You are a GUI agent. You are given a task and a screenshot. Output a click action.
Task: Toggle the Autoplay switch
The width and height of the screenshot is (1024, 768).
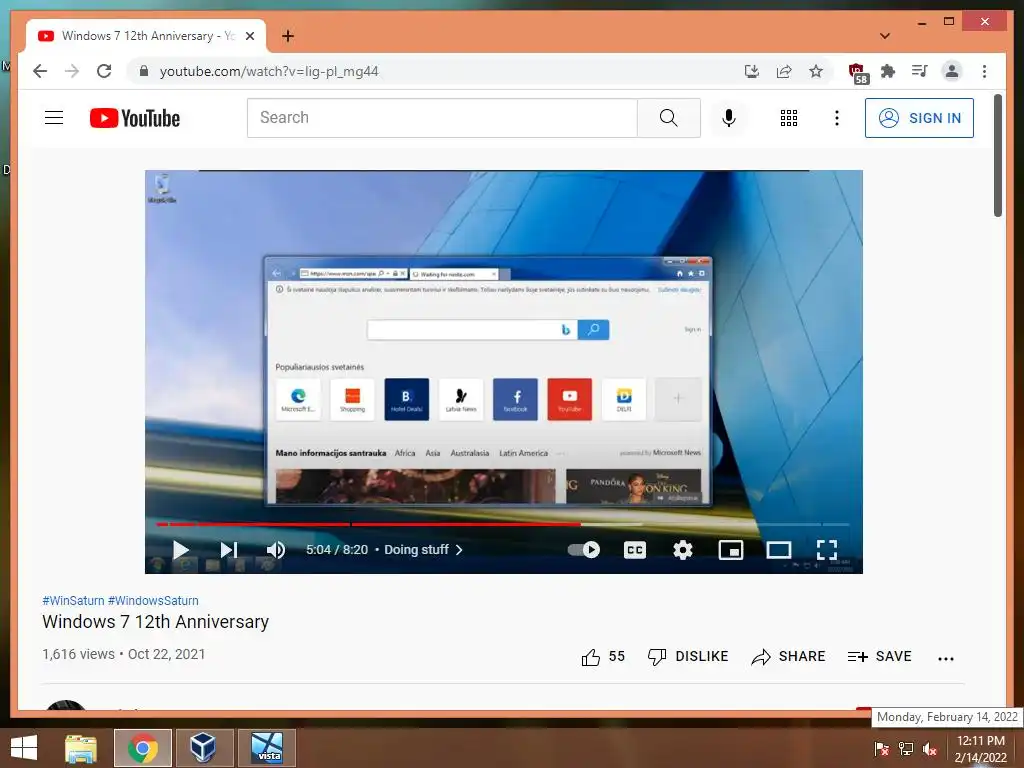click(583, 550)
